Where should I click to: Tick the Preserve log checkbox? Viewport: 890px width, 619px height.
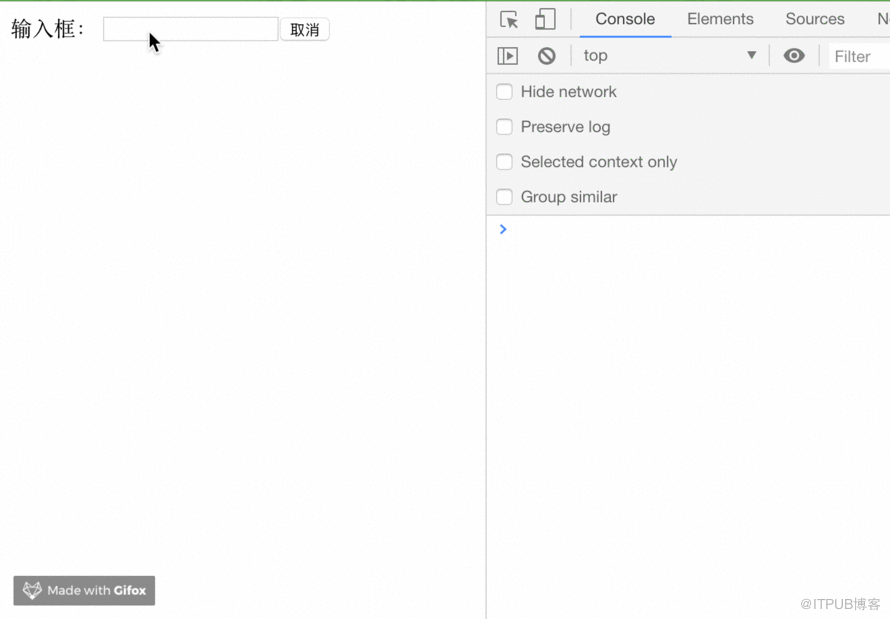click(x=504, y=127)
